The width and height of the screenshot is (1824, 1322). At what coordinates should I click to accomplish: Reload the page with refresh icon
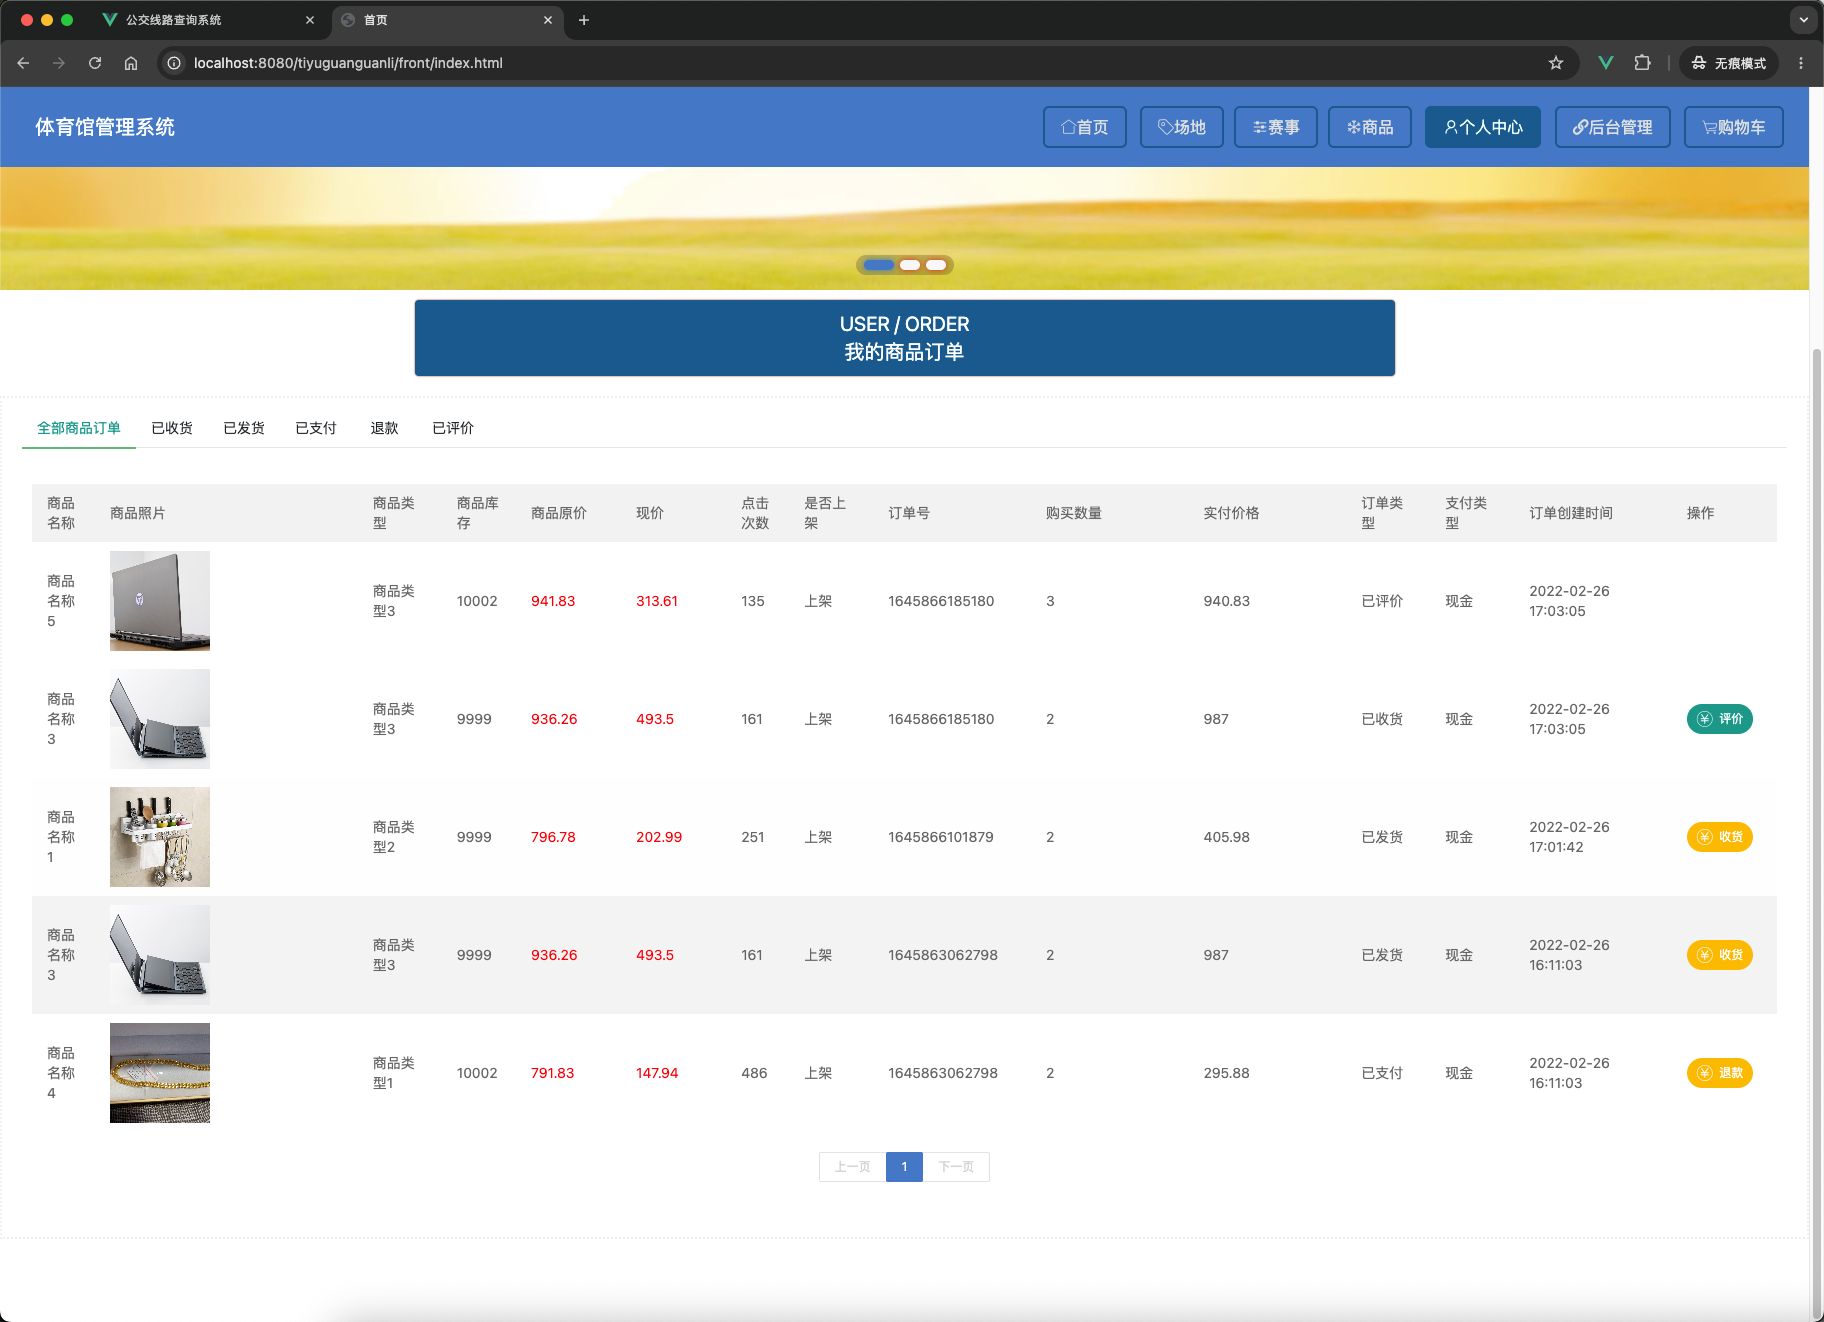[x=95, y=63]
